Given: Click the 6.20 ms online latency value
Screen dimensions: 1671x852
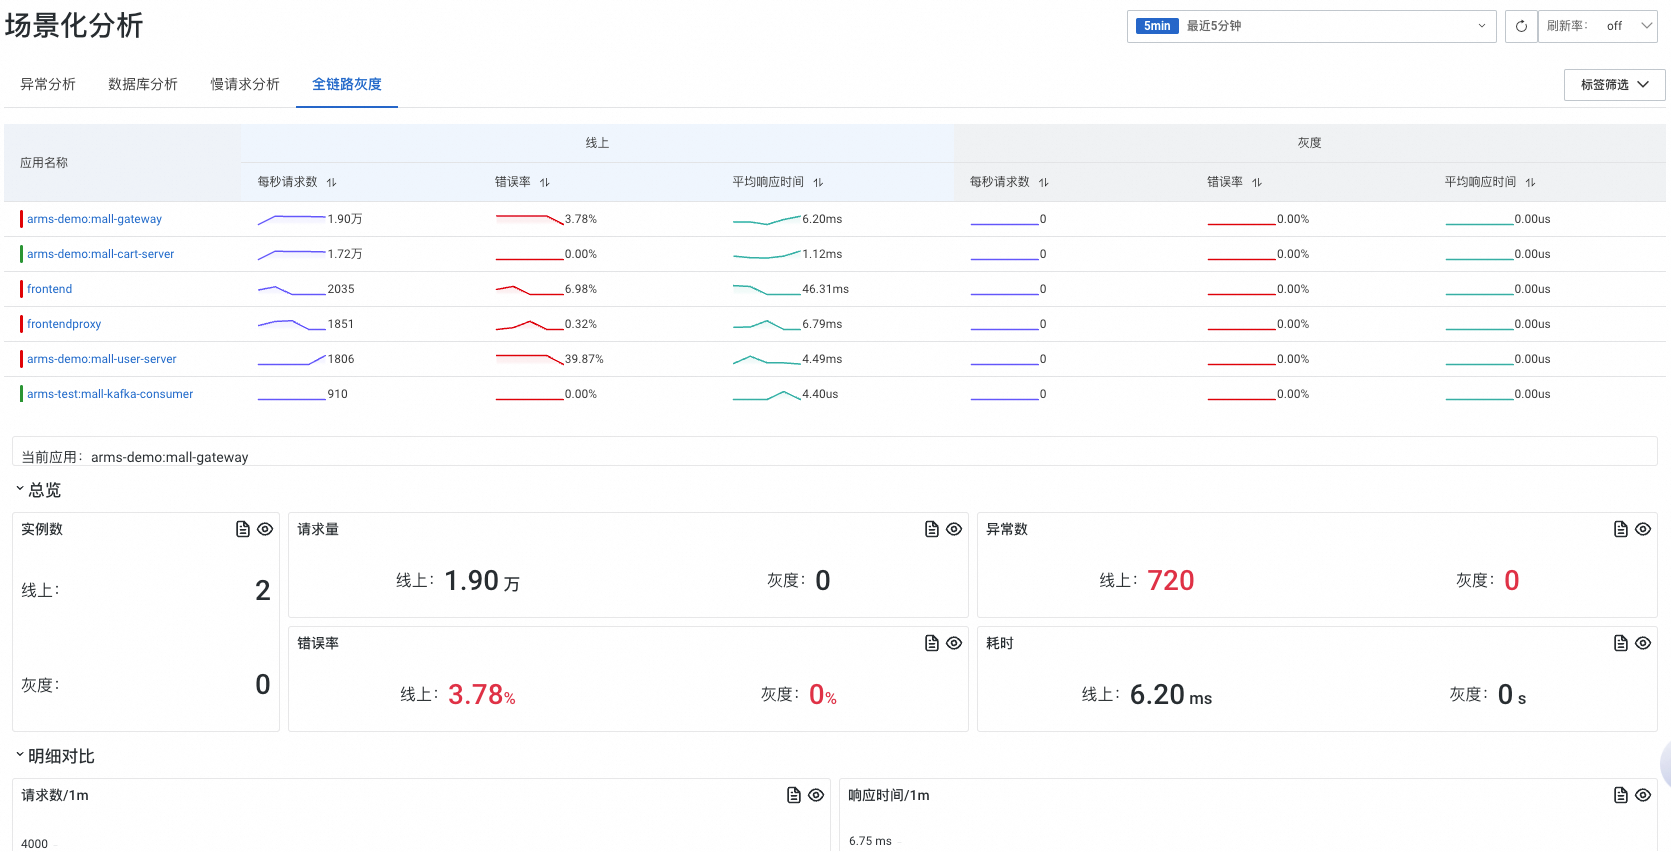Looking at the screenshot, I should click(x=1171, y=694).
